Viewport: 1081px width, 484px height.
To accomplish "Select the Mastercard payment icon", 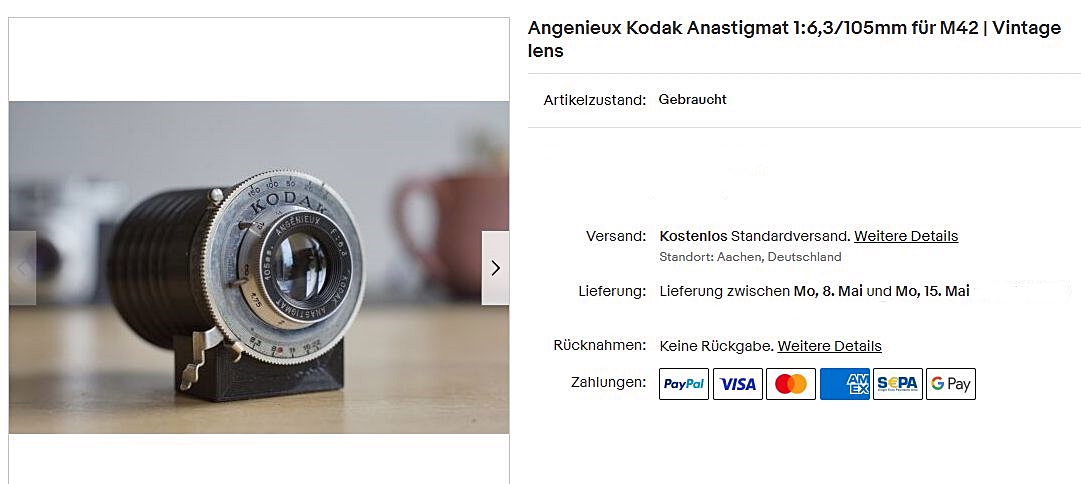I will 791,384.
